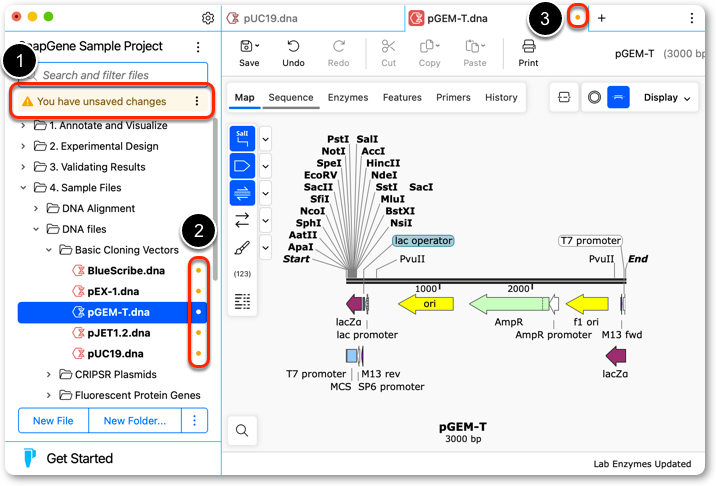Viewport: 716px width, 486px height.
Task: Select the yellow ori feature arrow
Action: click(426, 304)
